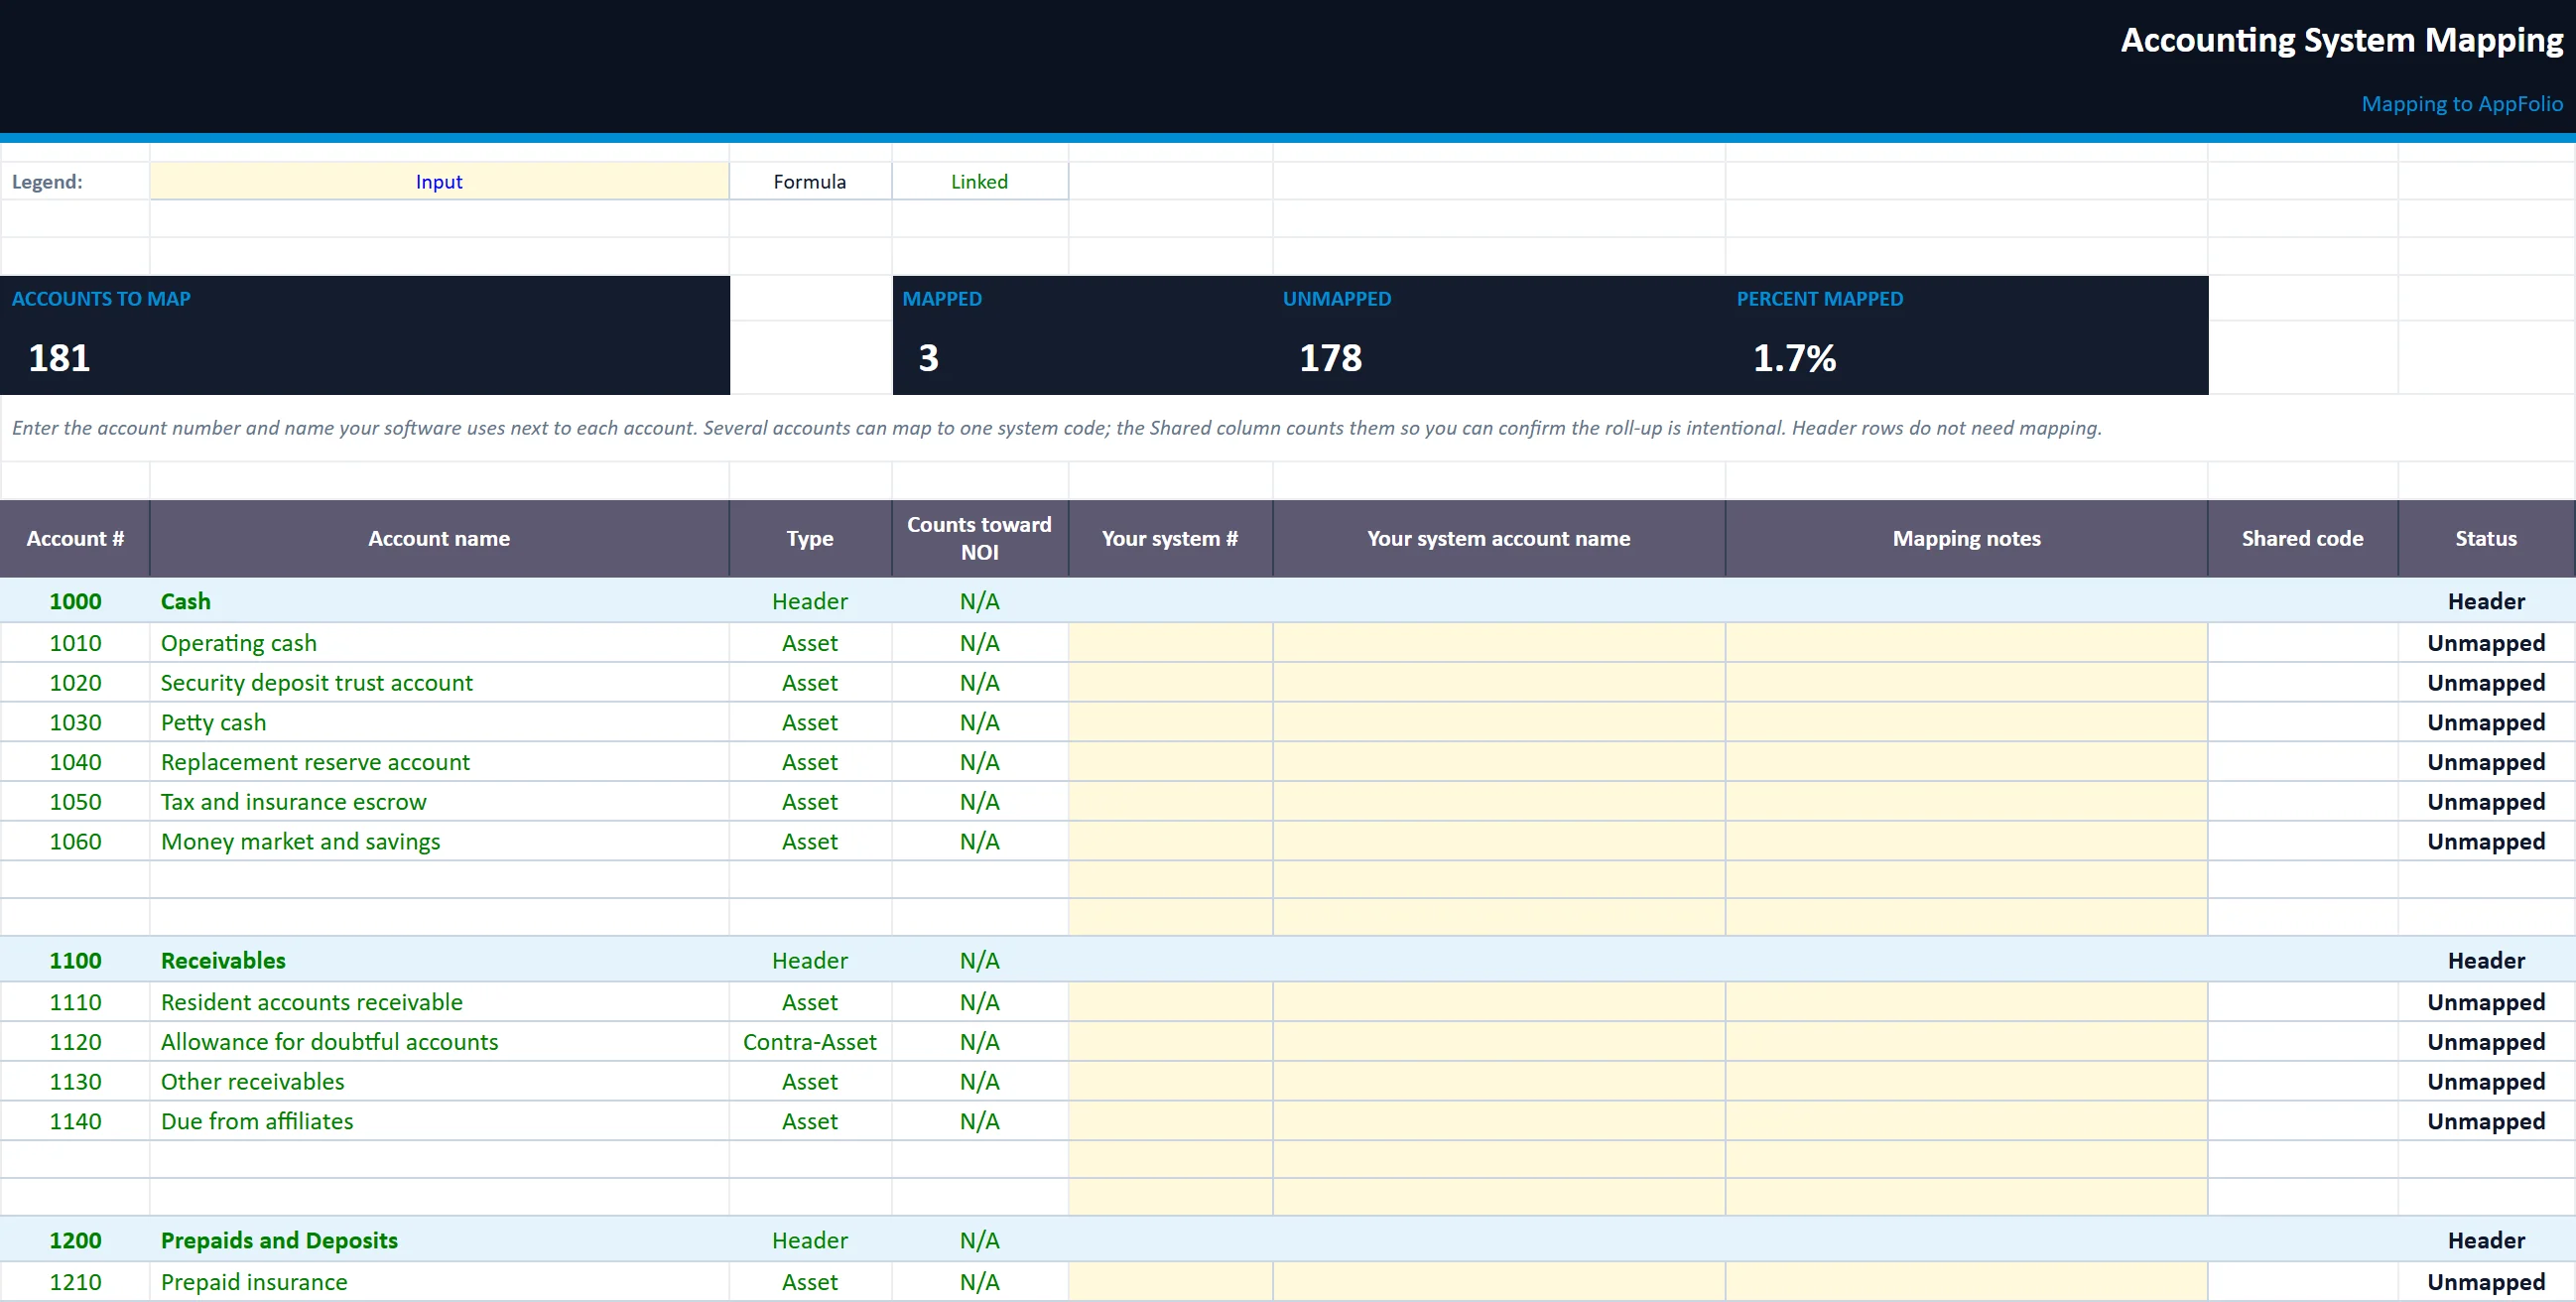Click the Status column header
This screenshot has width=2576, height=1302.
(x=2486, y=538)
